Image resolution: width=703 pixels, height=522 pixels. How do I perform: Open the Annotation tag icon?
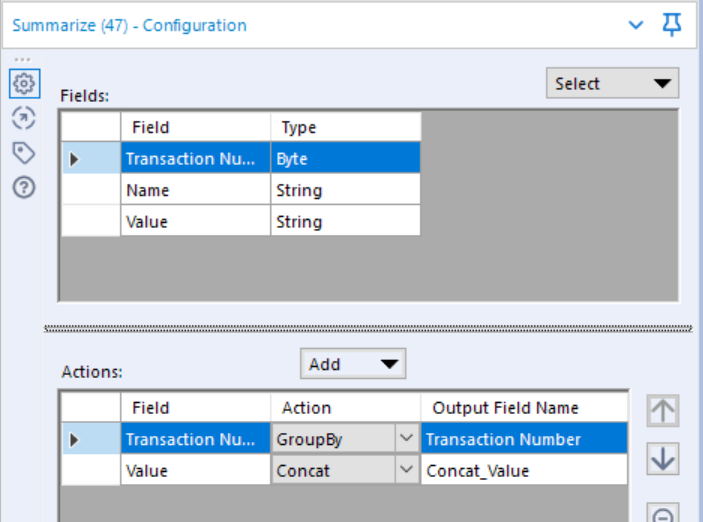[x=24, y=153]
